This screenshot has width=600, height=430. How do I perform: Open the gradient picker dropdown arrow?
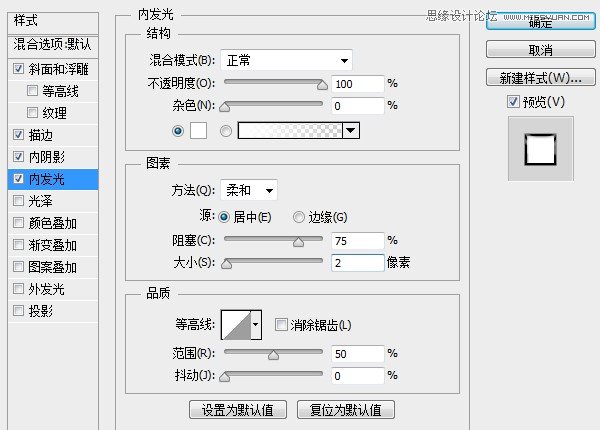[x=351, y=131]
